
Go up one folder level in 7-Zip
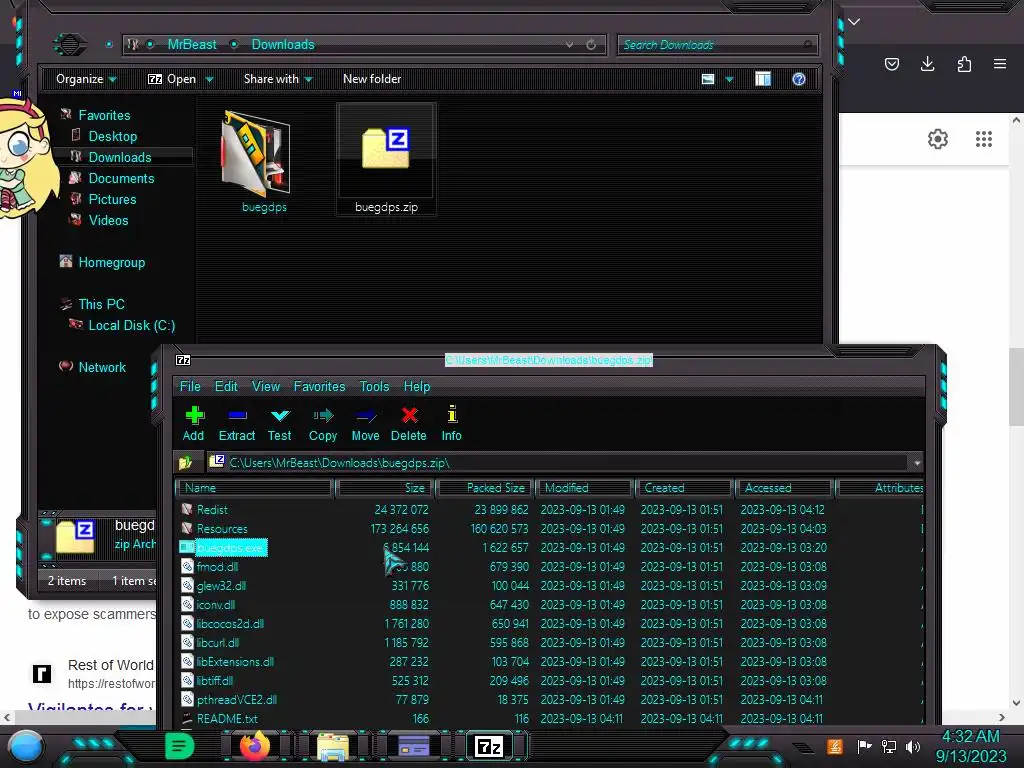[x=185, y=462]
